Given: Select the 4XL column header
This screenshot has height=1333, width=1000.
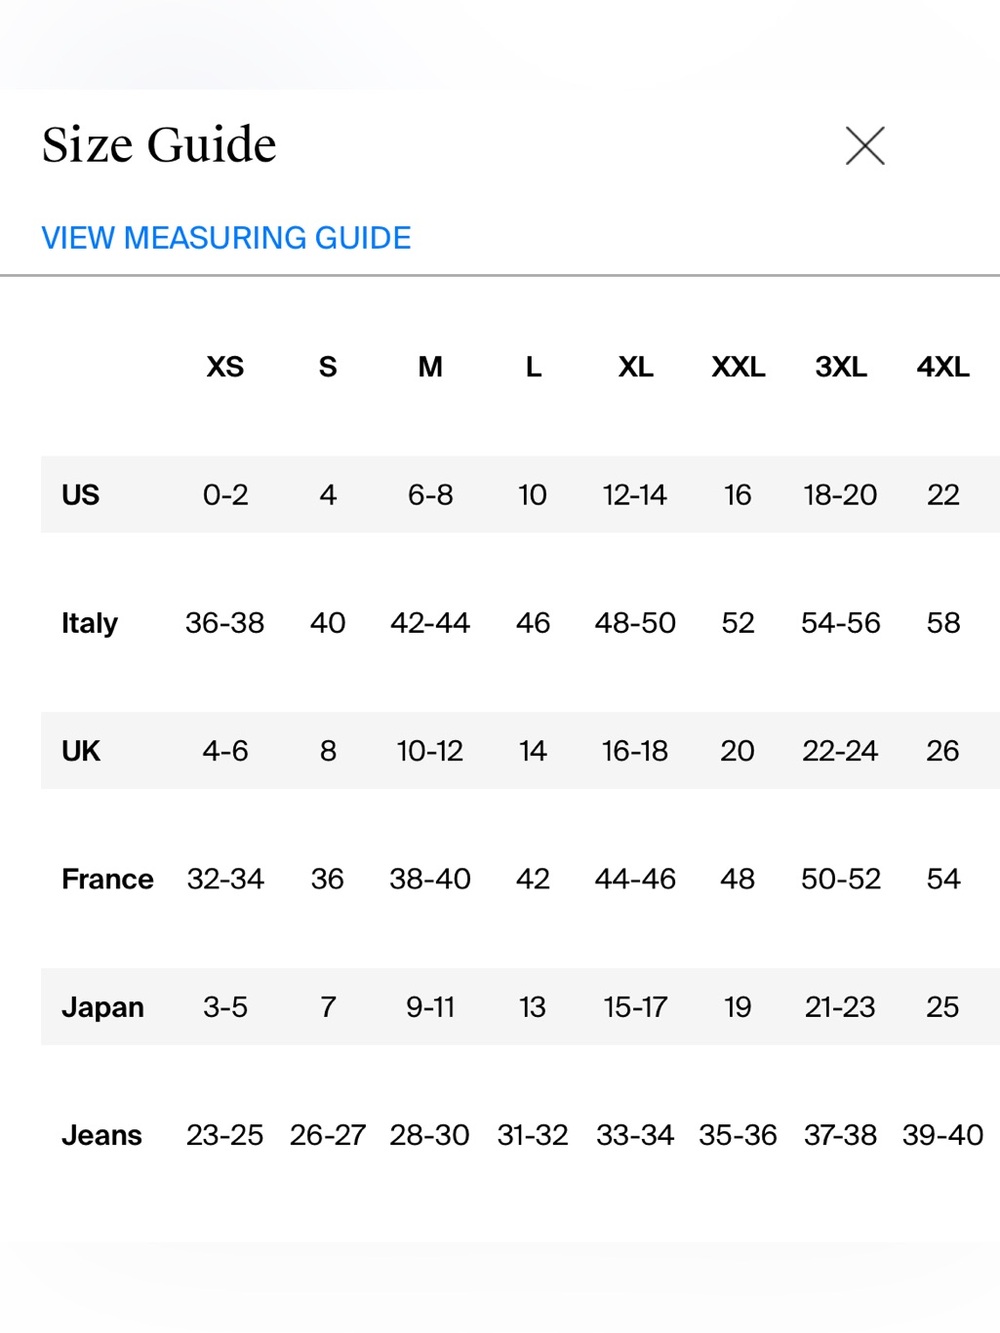Looking at the screenshot, I should pos(943,367).
